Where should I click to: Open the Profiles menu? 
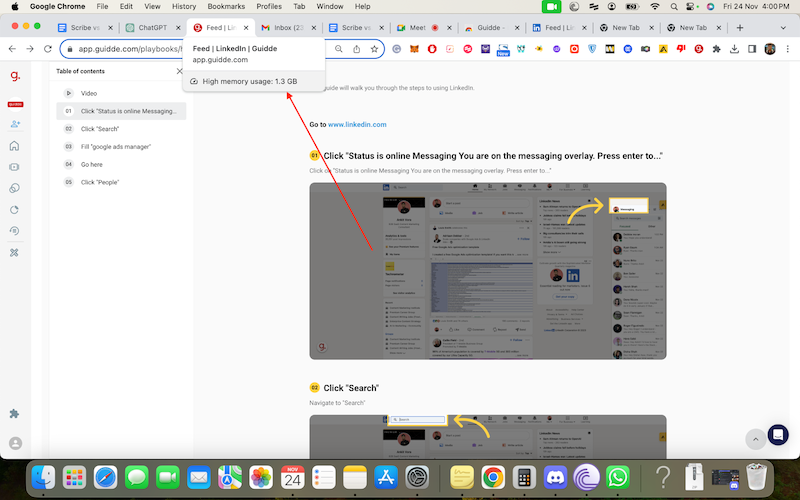tap(269, 6)
